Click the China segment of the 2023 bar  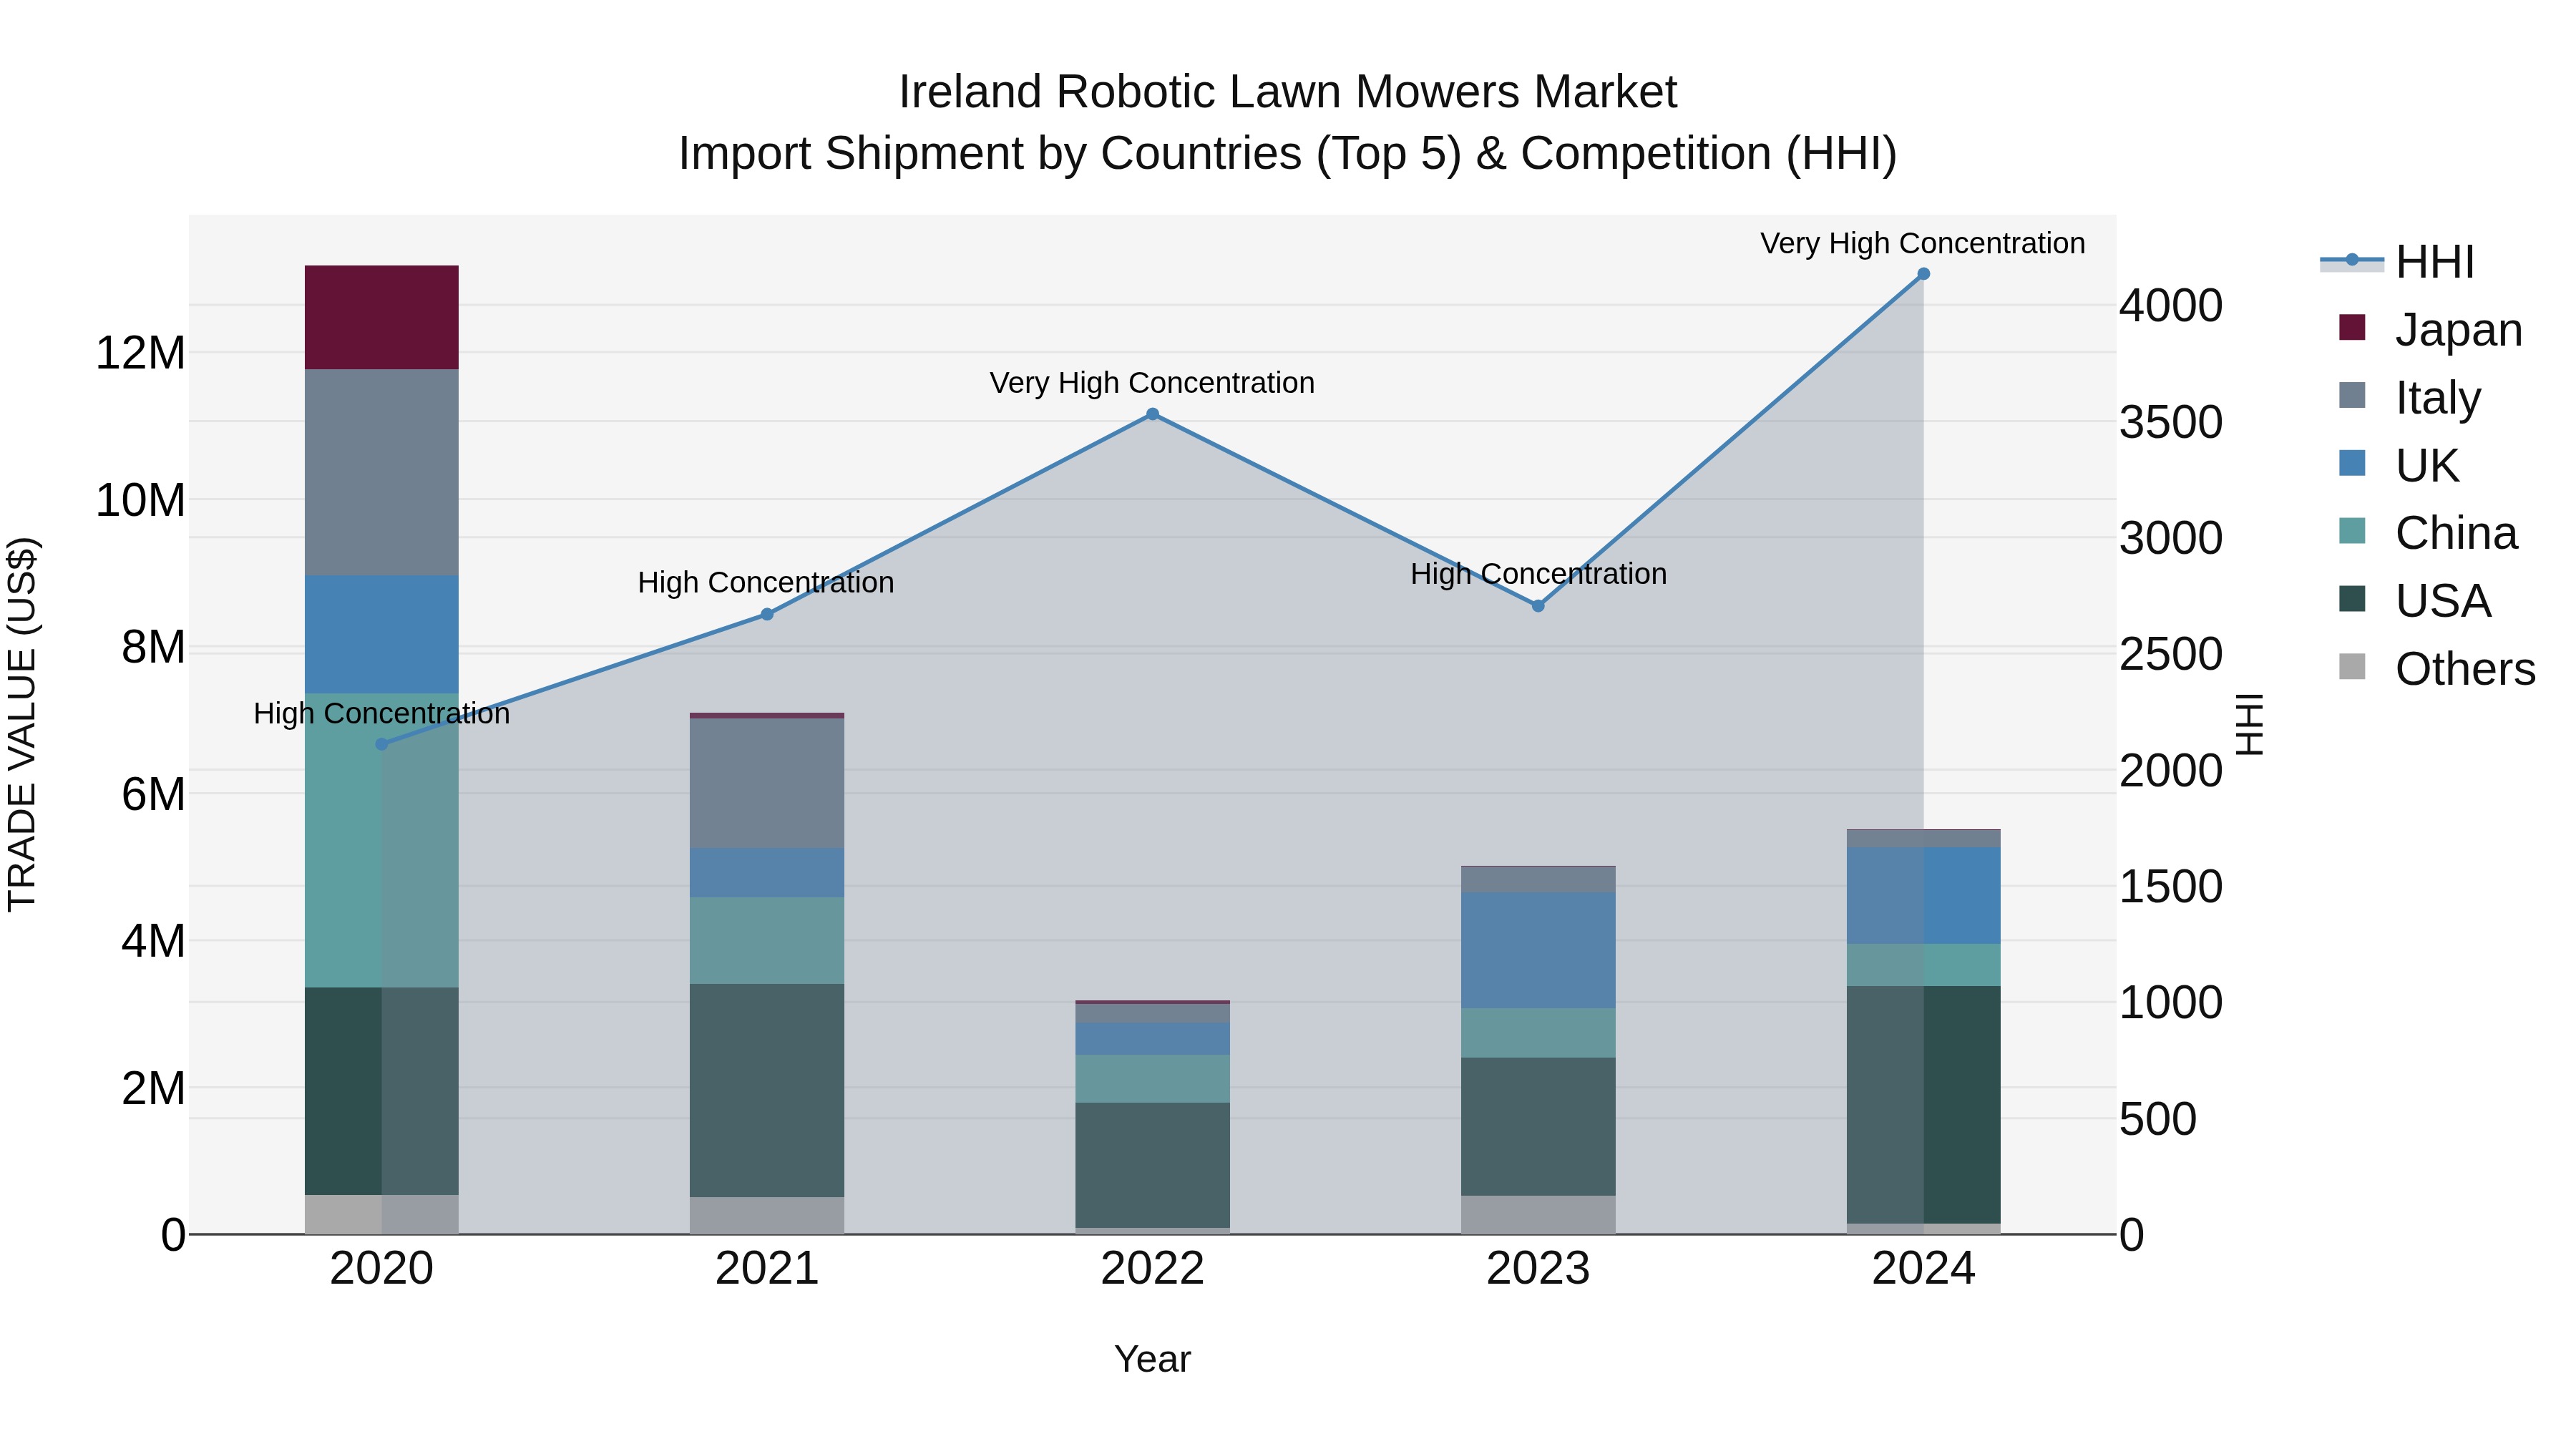1538,1033
